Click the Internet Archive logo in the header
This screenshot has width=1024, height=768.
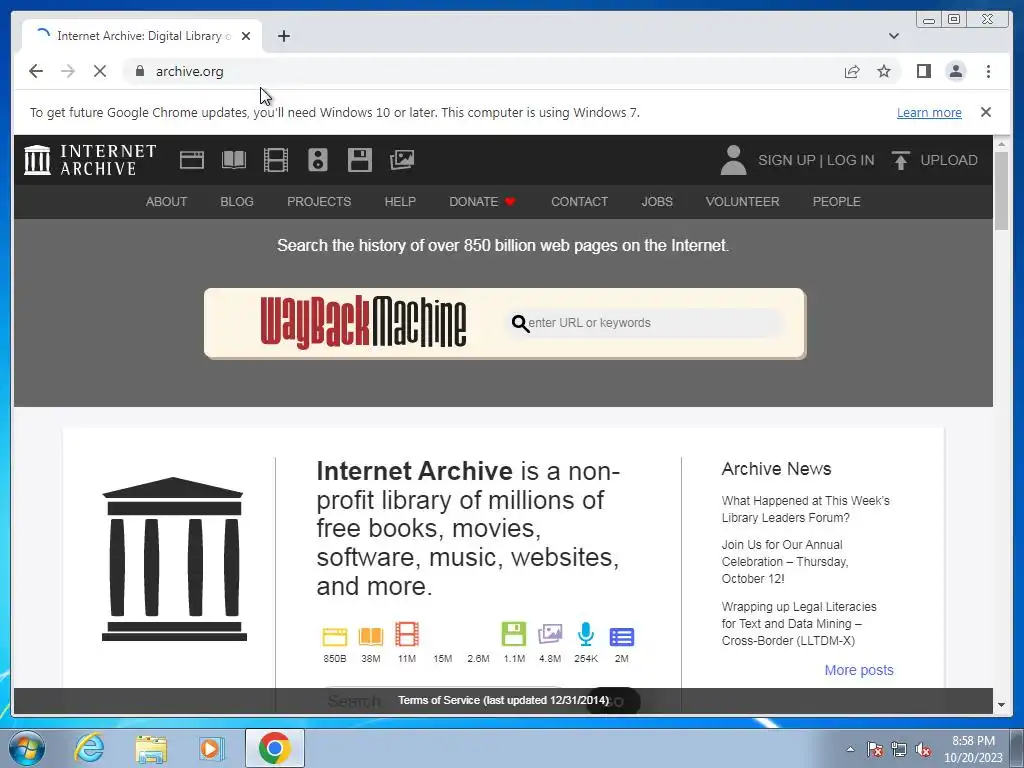coord(90,160)
